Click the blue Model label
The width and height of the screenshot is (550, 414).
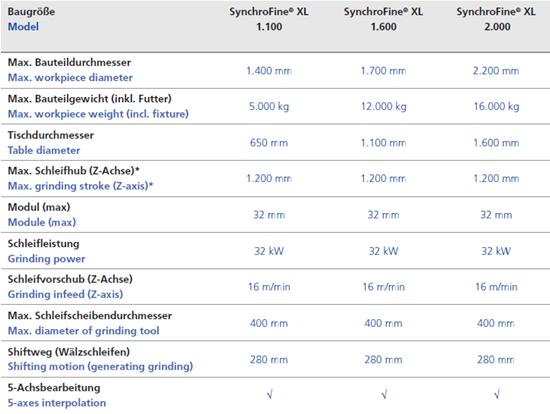pos(23,27)
